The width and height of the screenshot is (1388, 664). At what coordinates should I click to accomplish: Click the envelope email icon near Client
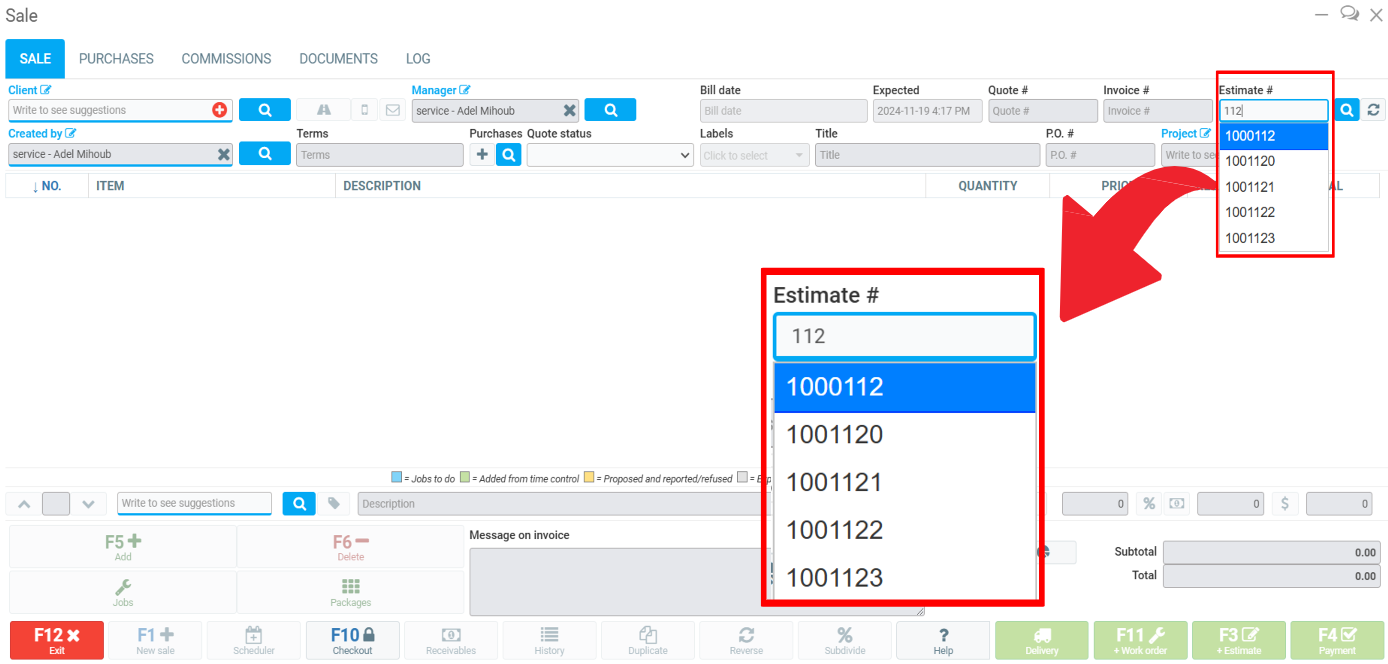(393, 110)
